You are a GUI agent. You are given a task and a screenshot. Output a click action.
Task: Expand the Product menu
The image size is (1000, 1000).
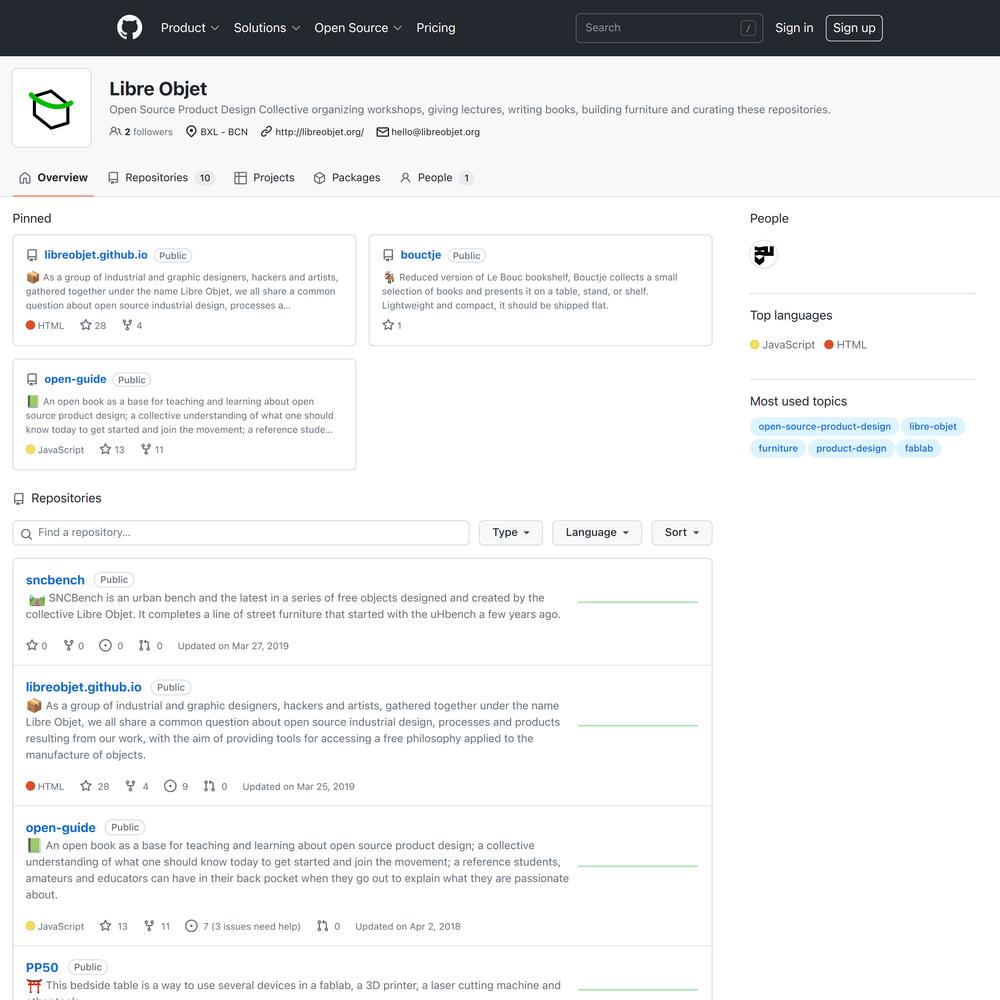[x=189, y=28]
